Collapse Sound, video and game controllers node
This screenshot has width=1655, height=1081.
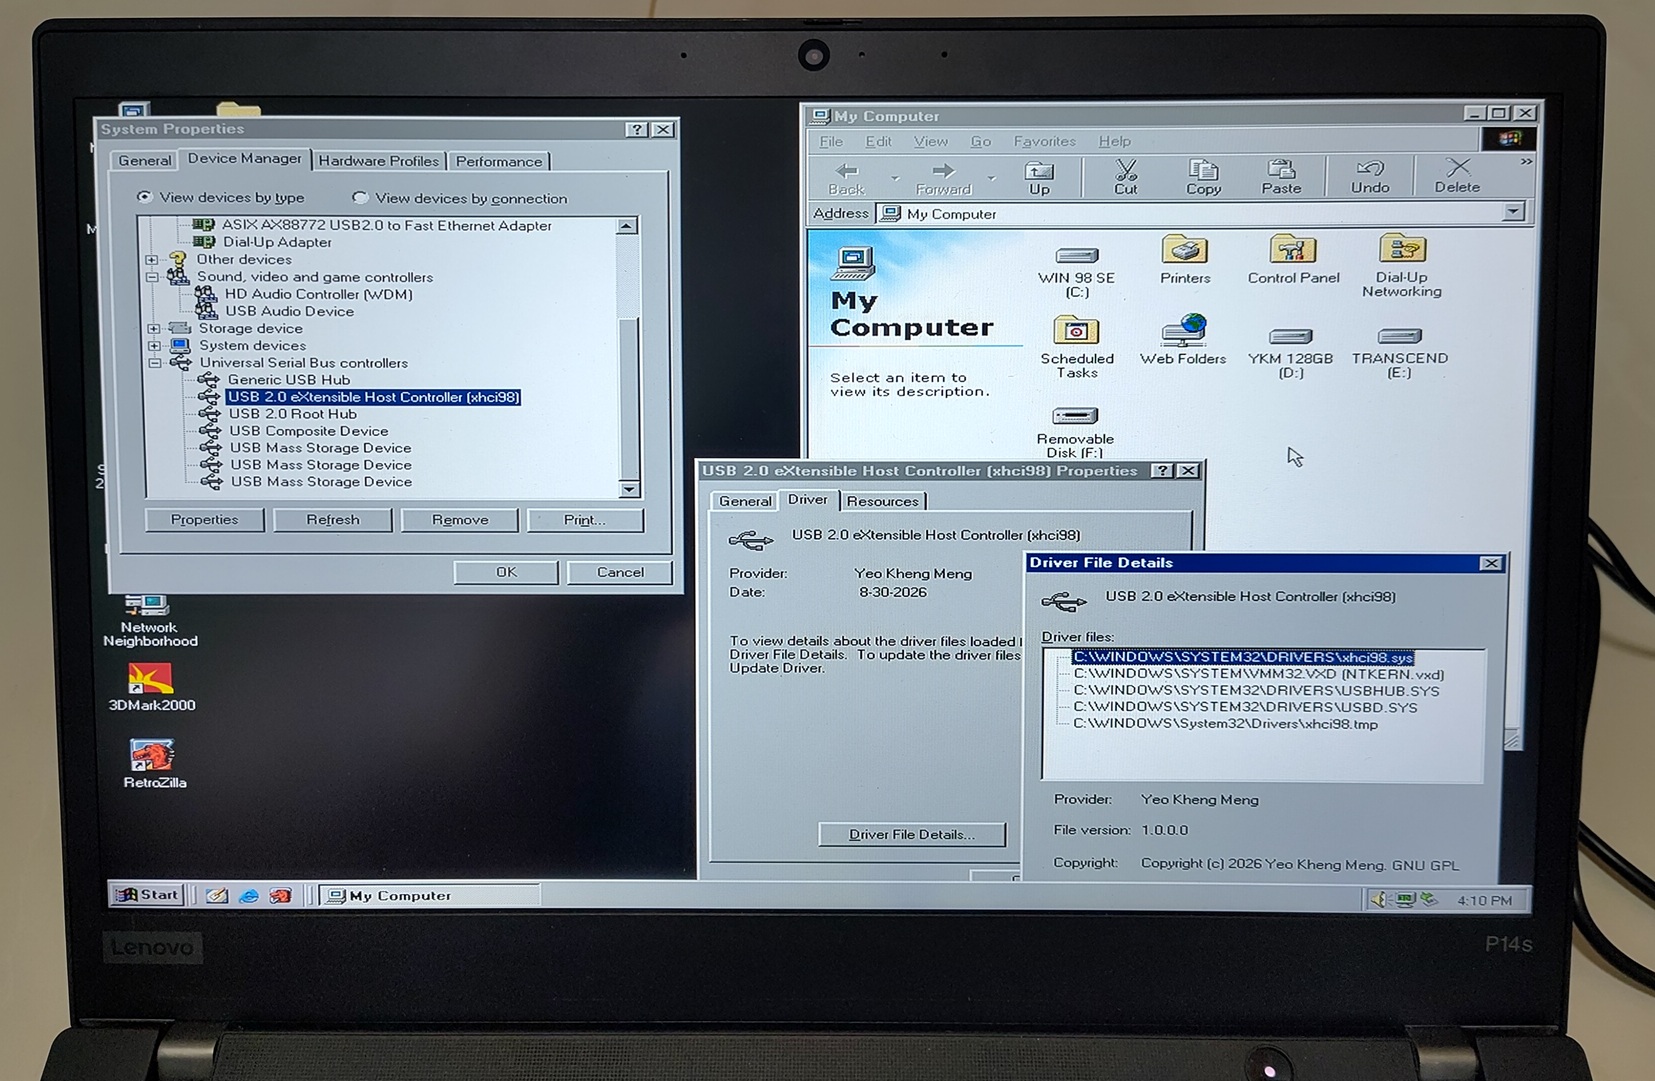click(152, 277)
